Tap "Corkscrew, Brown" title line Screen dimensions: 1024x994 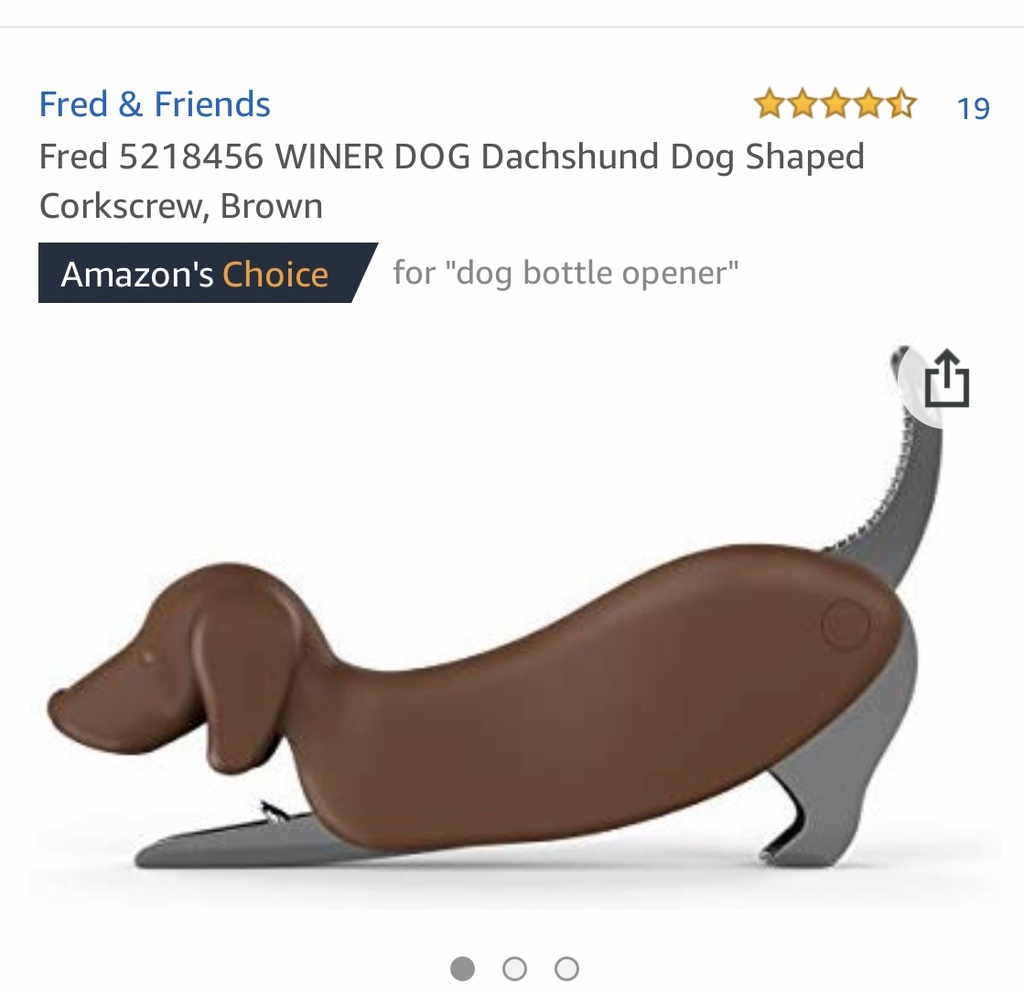coord(181,206)
